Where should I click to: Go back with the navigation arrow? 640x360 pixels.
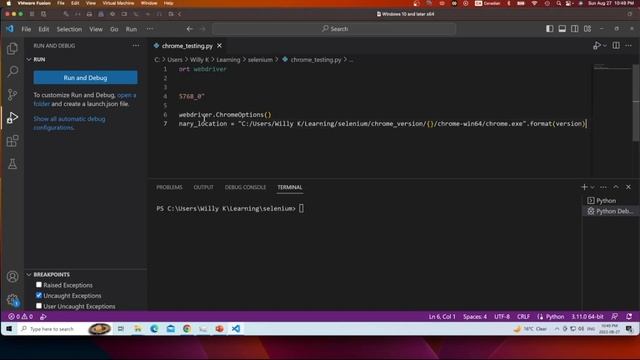[189, 29]
